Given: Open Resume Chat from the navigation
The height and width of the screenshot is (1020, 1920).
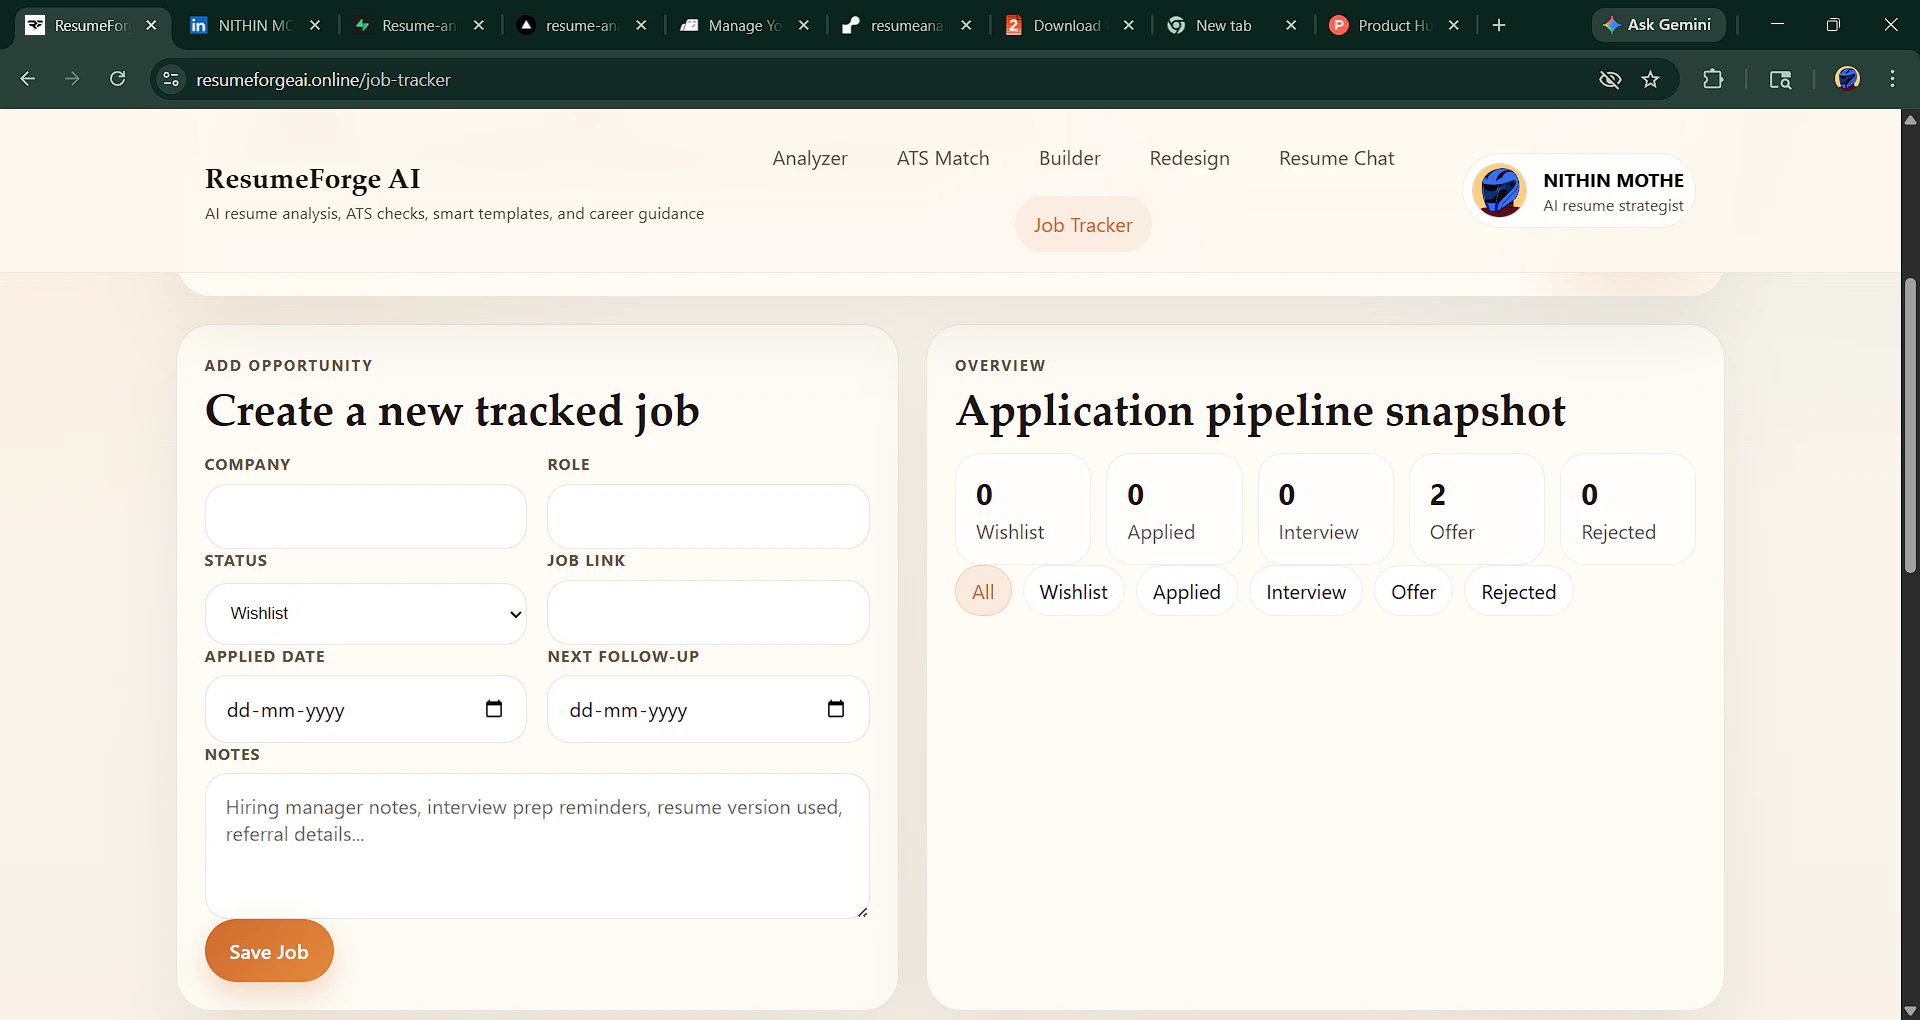Looking at the screenshot, I should click(1336, 158).
